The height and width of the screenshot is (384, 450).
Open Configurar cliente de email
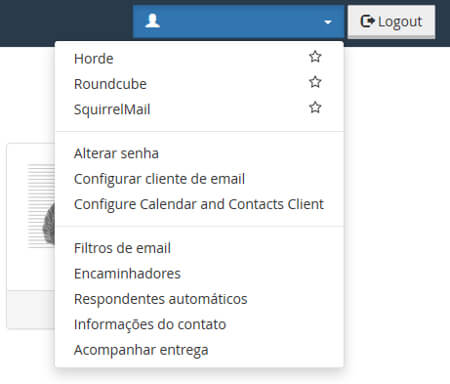(159, 179)
